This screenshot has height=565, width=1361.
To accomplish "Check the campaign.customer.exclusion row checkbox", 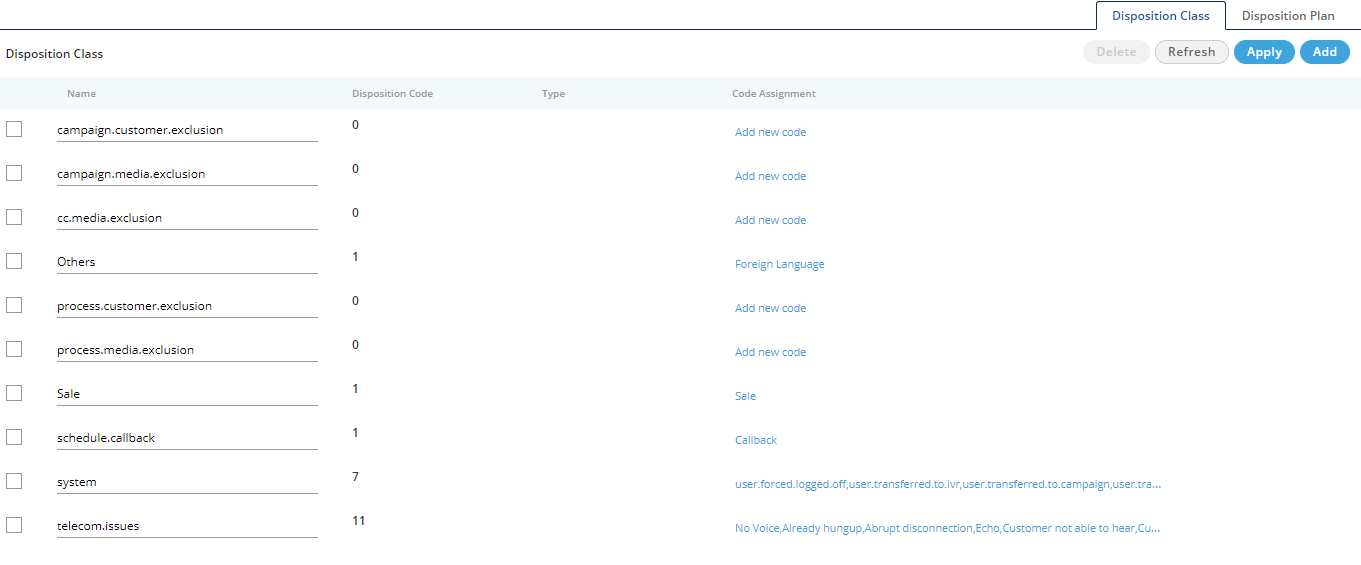I will (14, 129).
